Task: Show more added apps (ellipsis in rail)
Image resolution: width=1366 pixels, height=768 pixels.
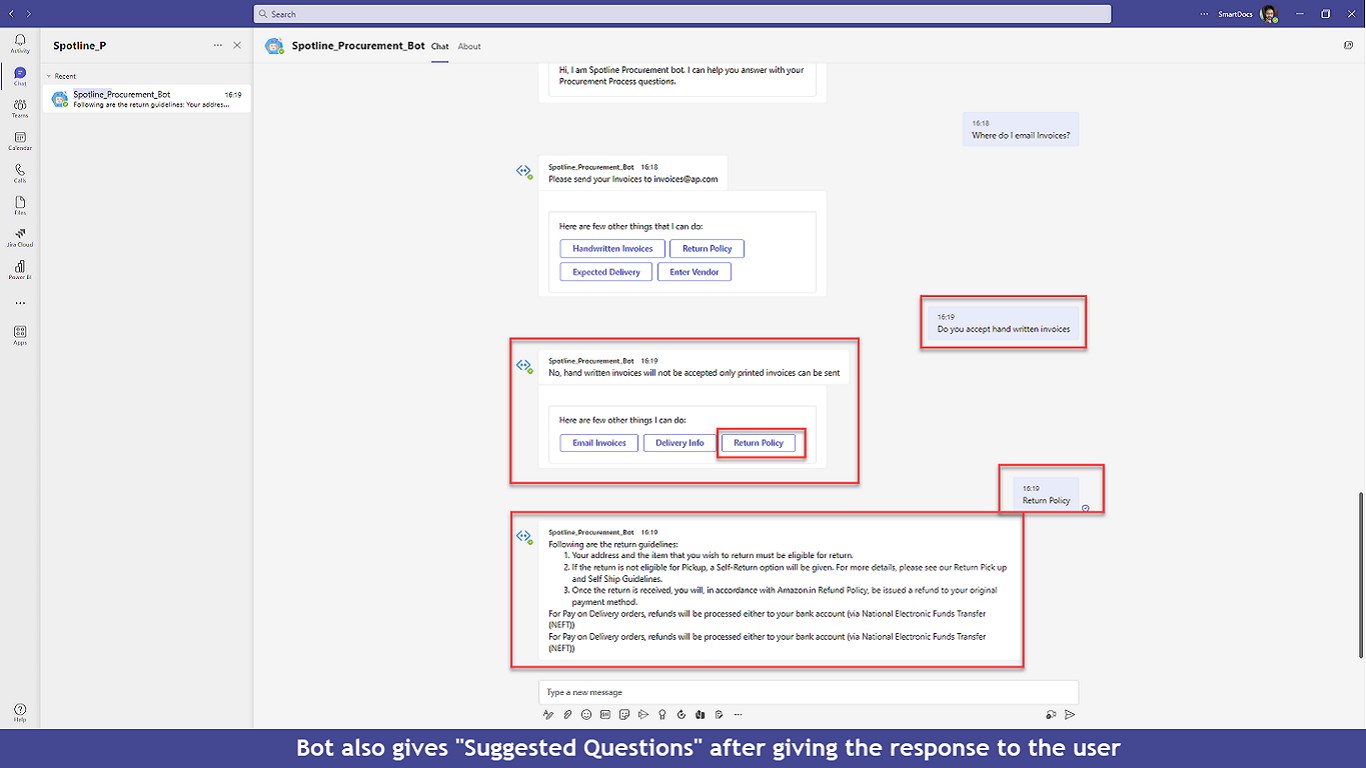Action: tap(20, 302)
